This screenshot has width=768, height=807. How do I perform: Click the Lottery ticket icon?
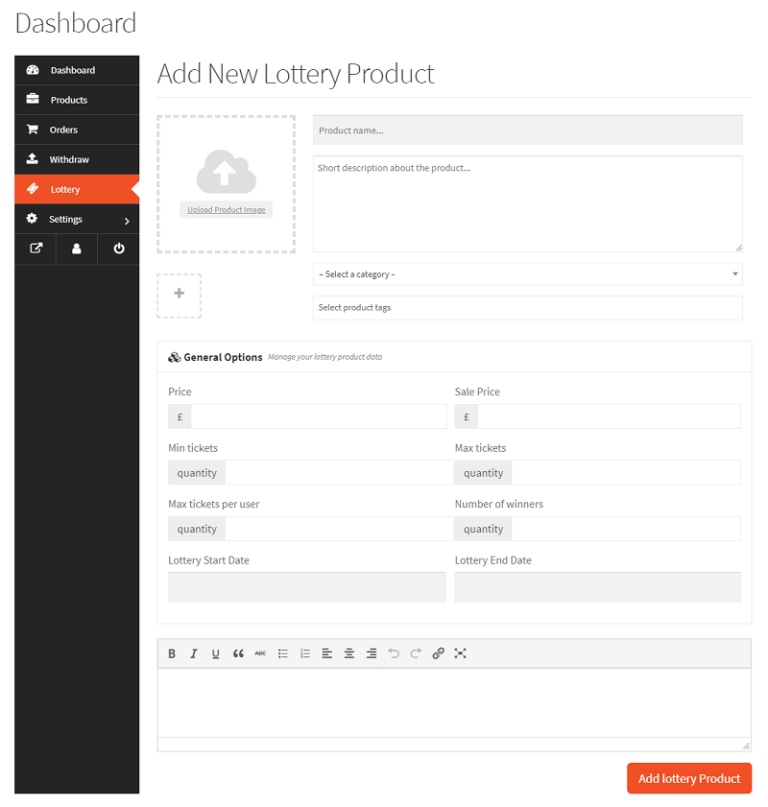32,188
